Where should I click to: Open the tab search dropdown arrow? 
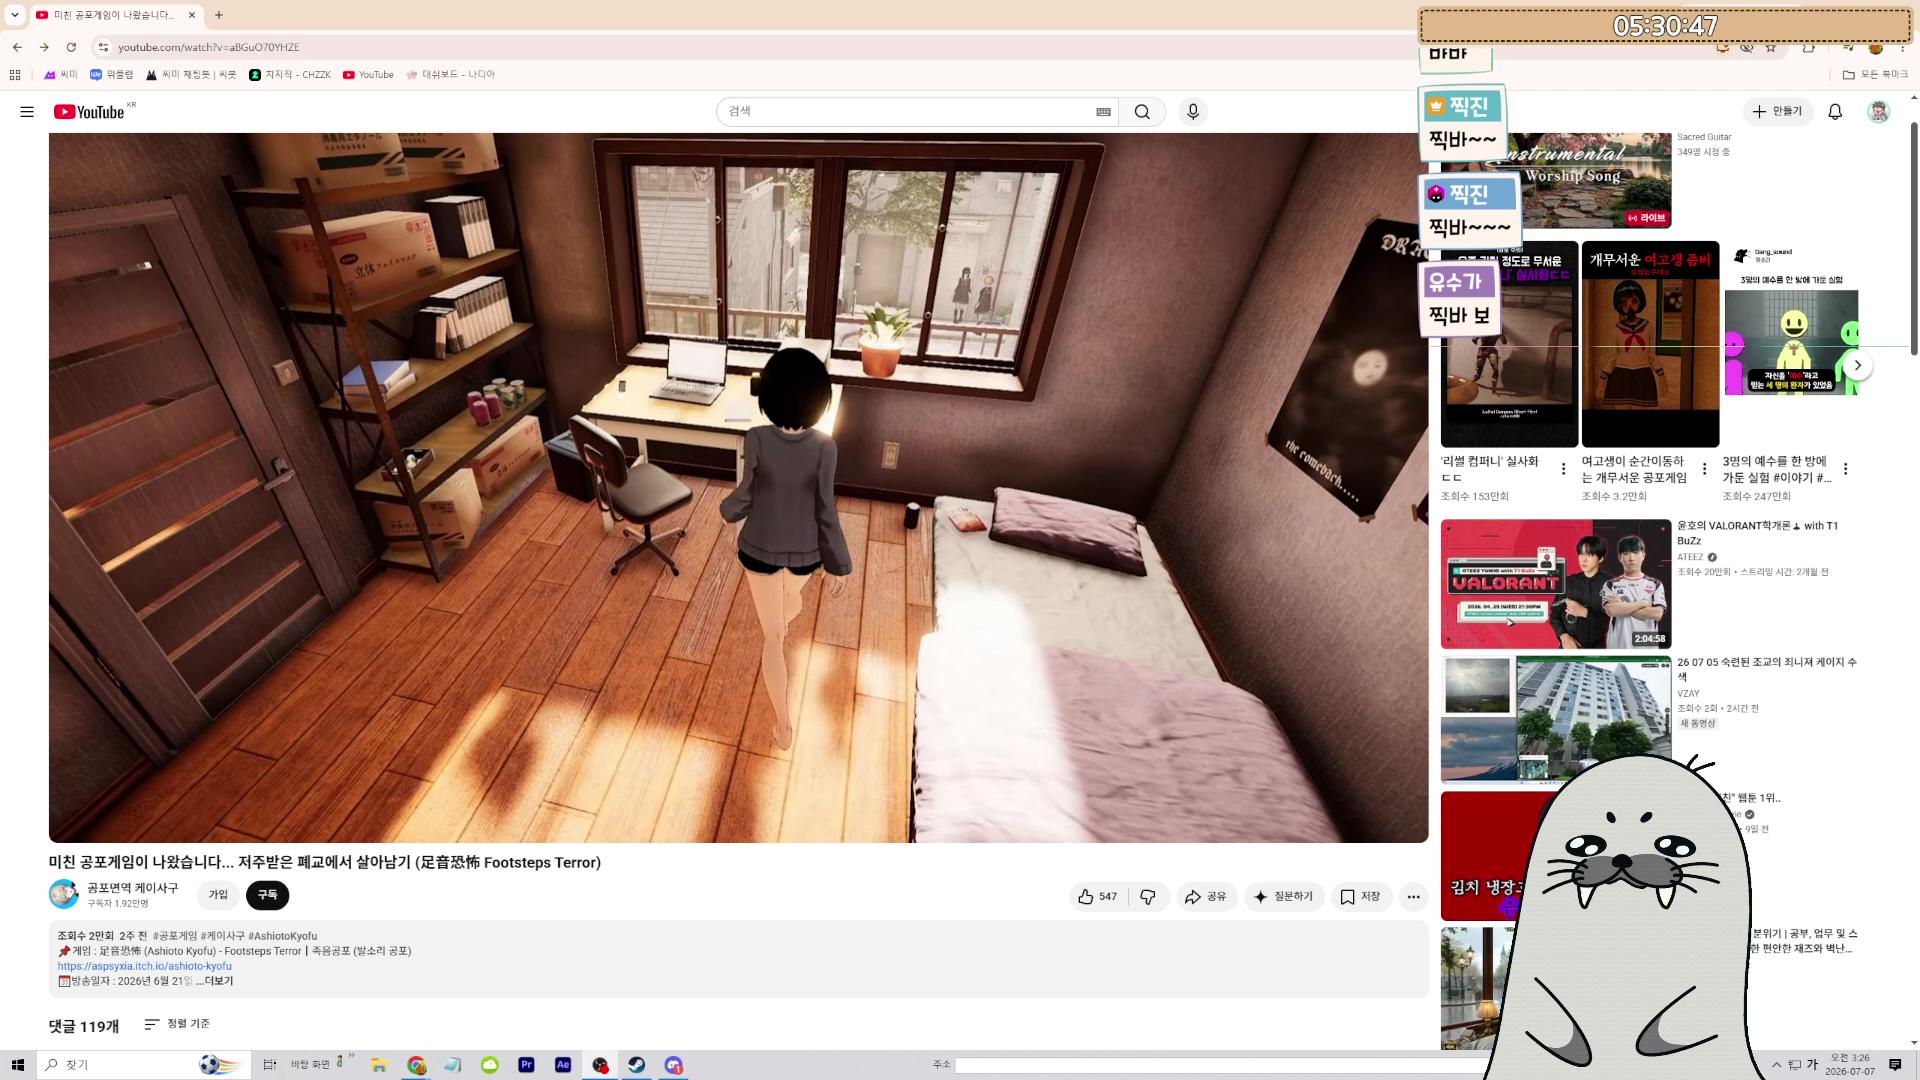coord(15,15)
